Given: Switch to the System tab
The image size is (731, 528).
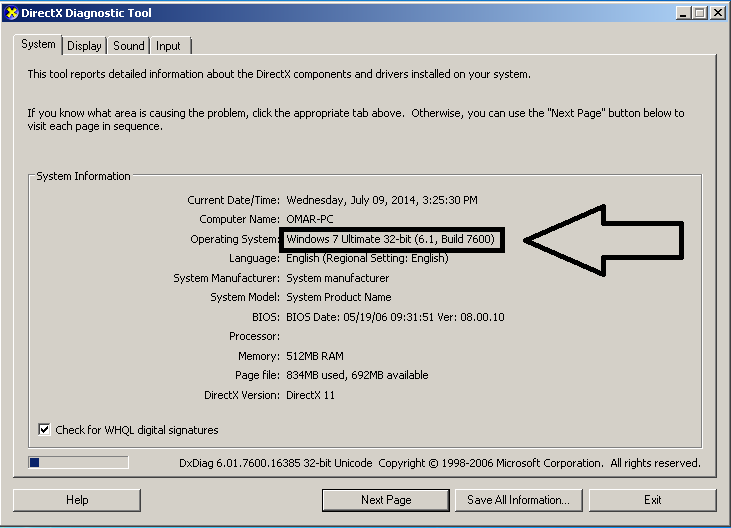Looking at the screenshot, I should [x=38, y=44].
